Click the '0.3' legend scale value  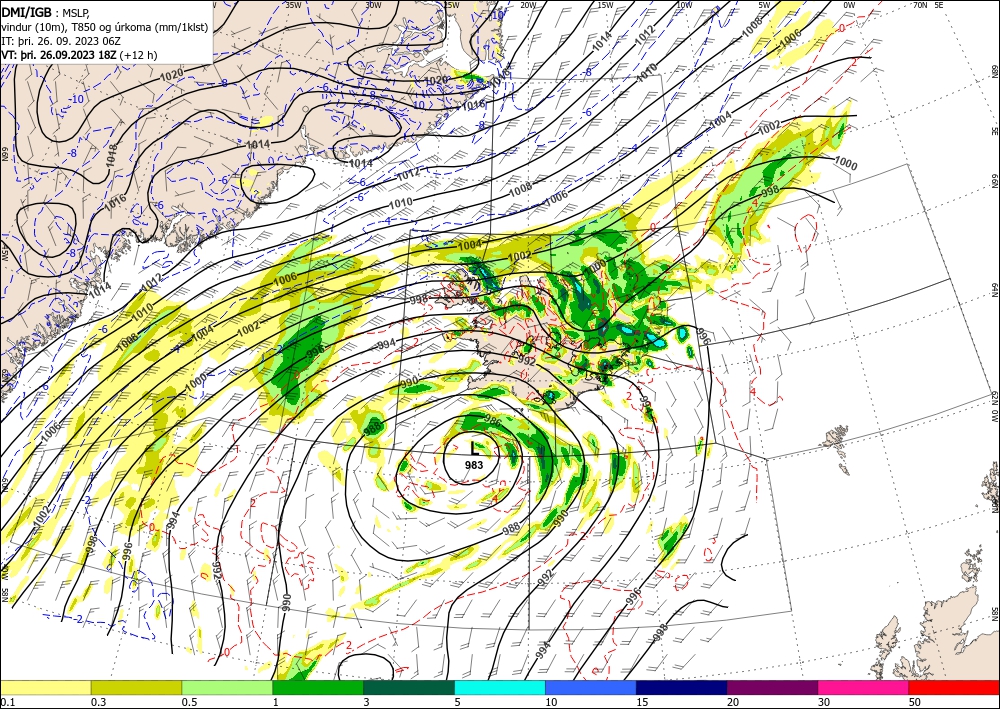[98, 702]
